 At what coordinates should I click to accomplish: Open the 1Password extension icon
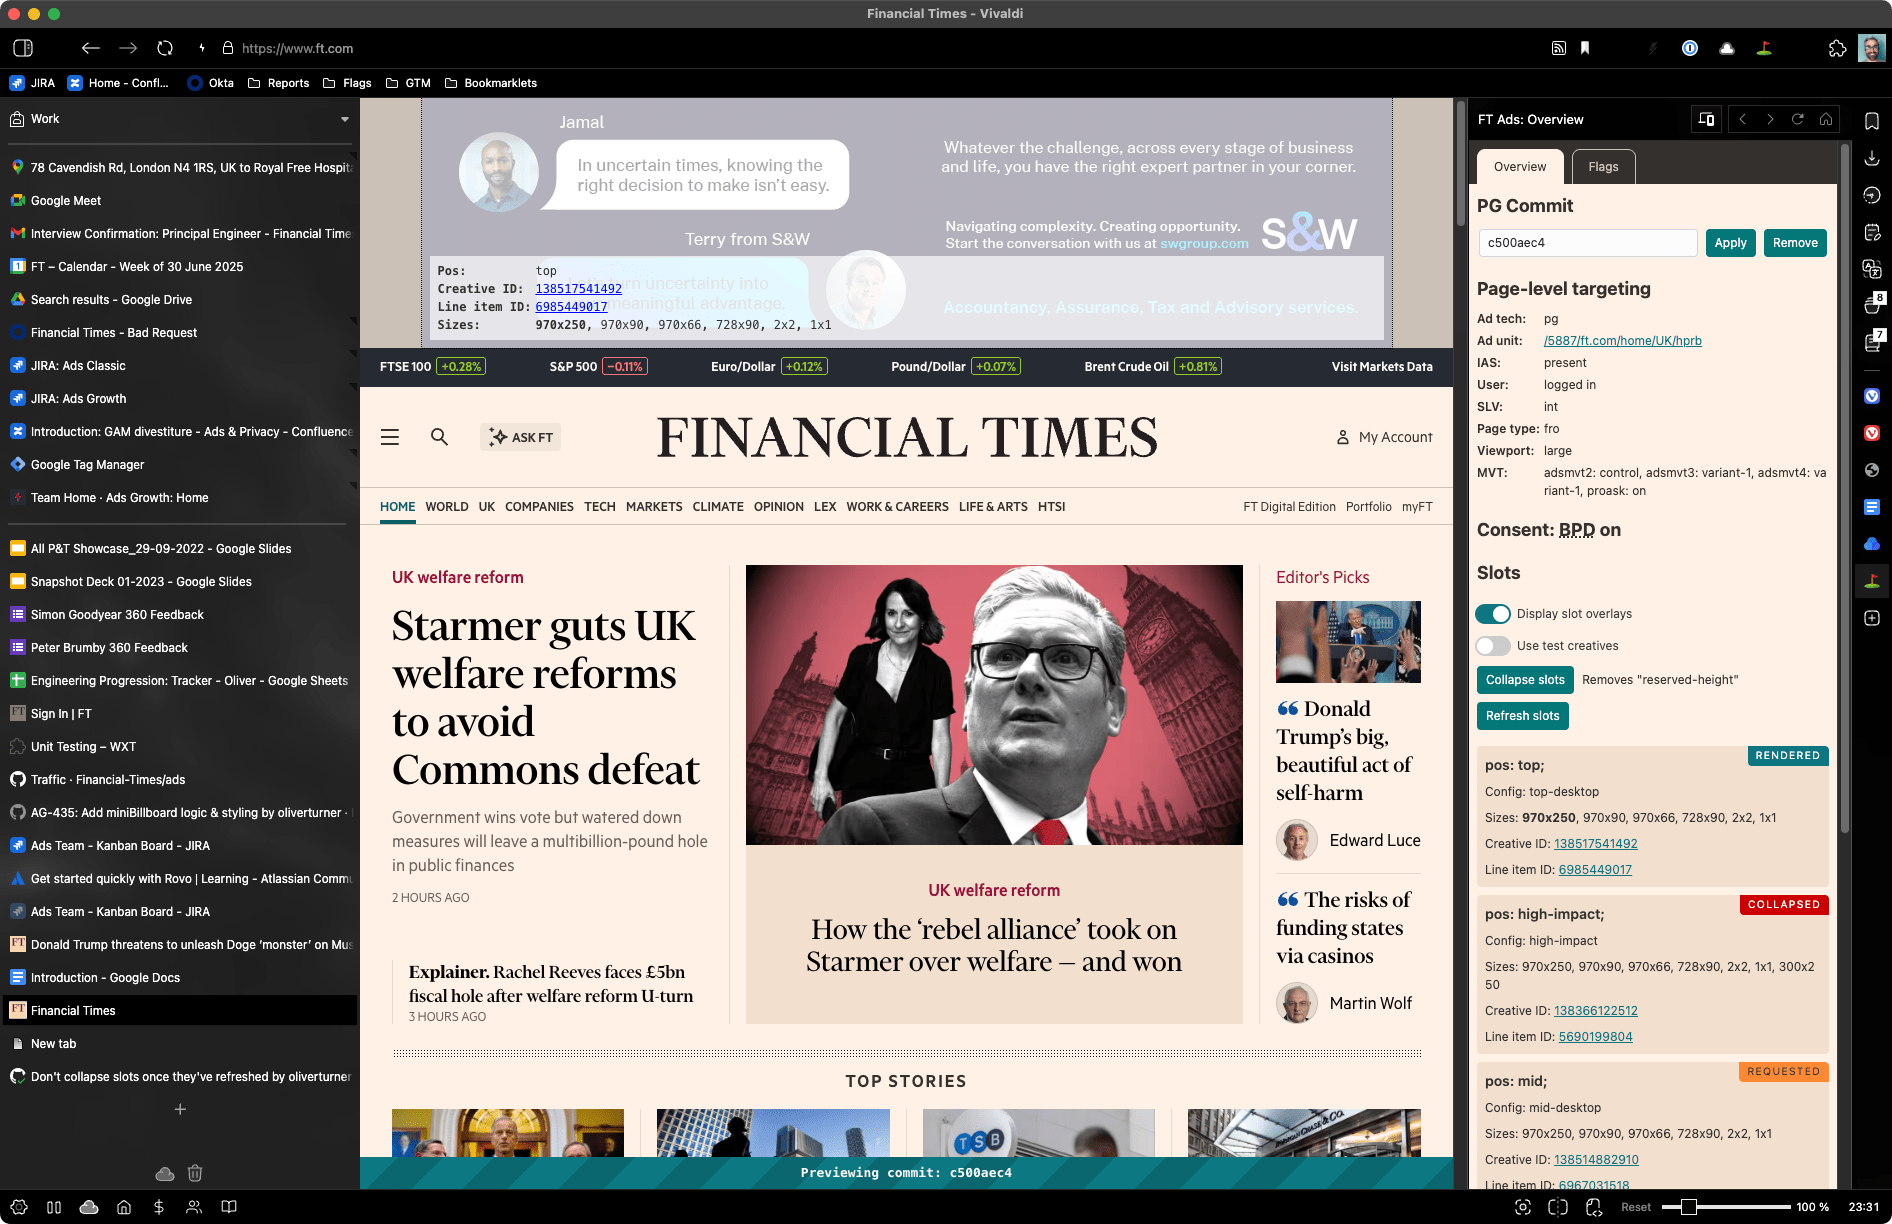(x=1690, y=48)
